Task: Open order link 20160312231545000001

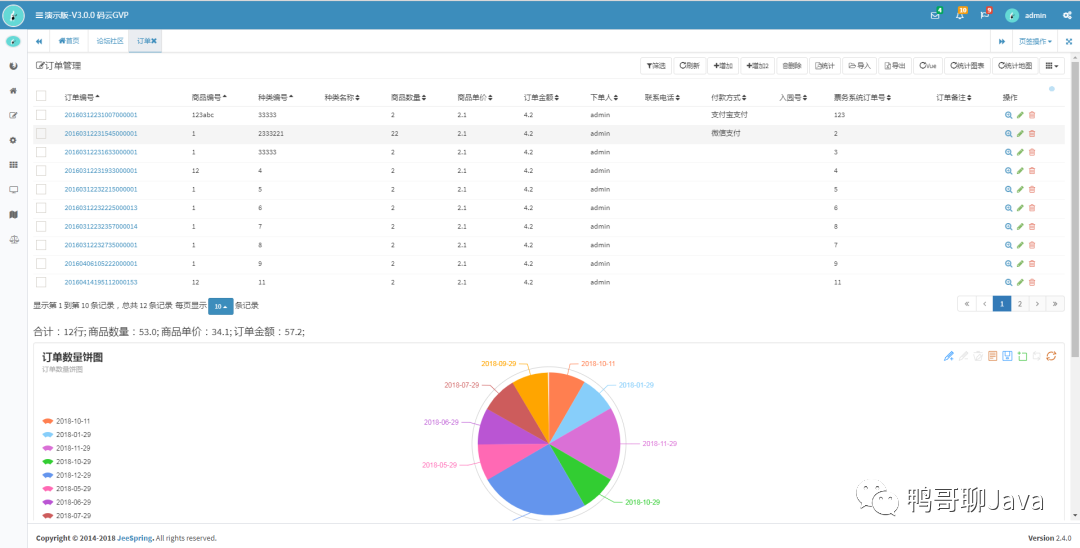Action: pos(101,134)
